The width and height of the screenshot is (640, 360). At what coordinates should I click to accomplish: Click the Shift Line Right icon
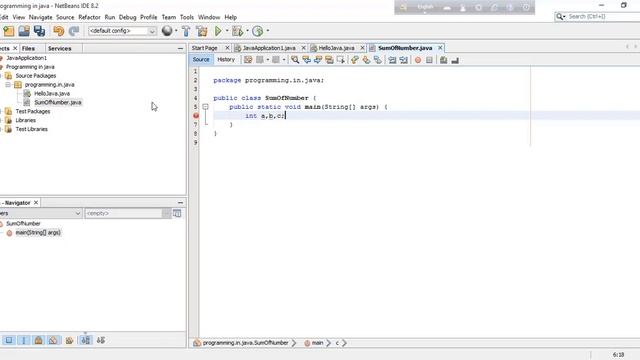click(x=404, y=60)
